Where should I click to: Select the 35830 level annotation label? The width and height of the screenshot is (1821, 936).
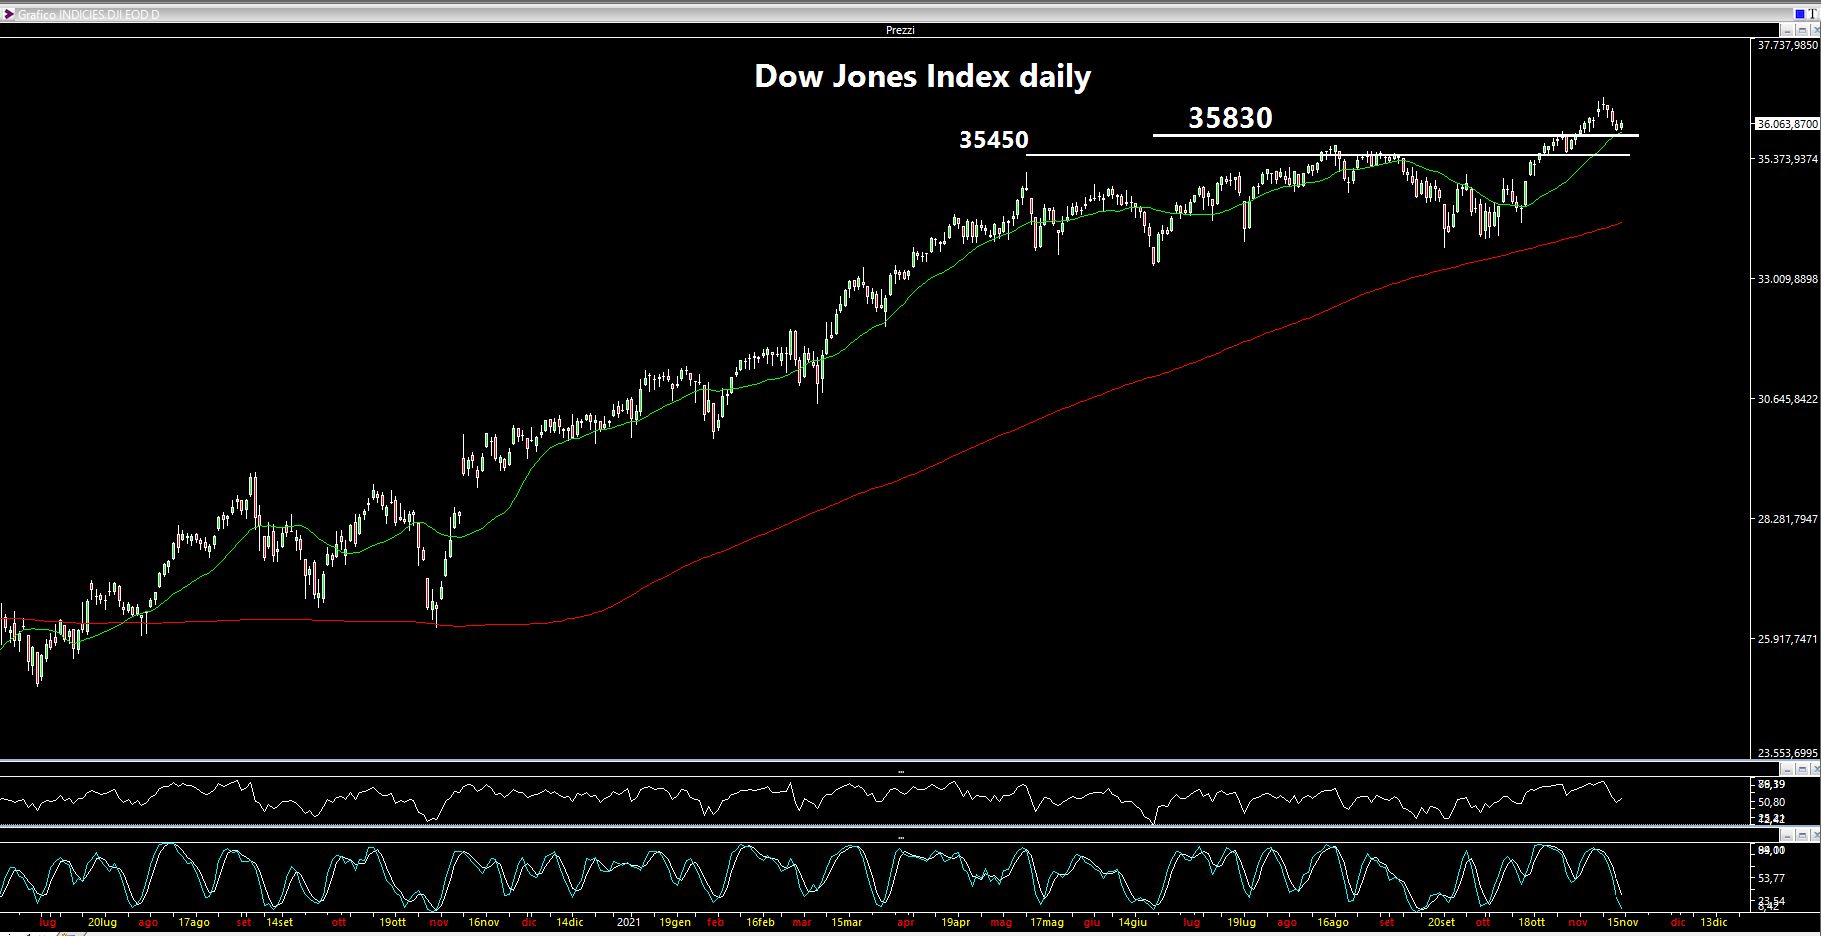pos(1230,118)
